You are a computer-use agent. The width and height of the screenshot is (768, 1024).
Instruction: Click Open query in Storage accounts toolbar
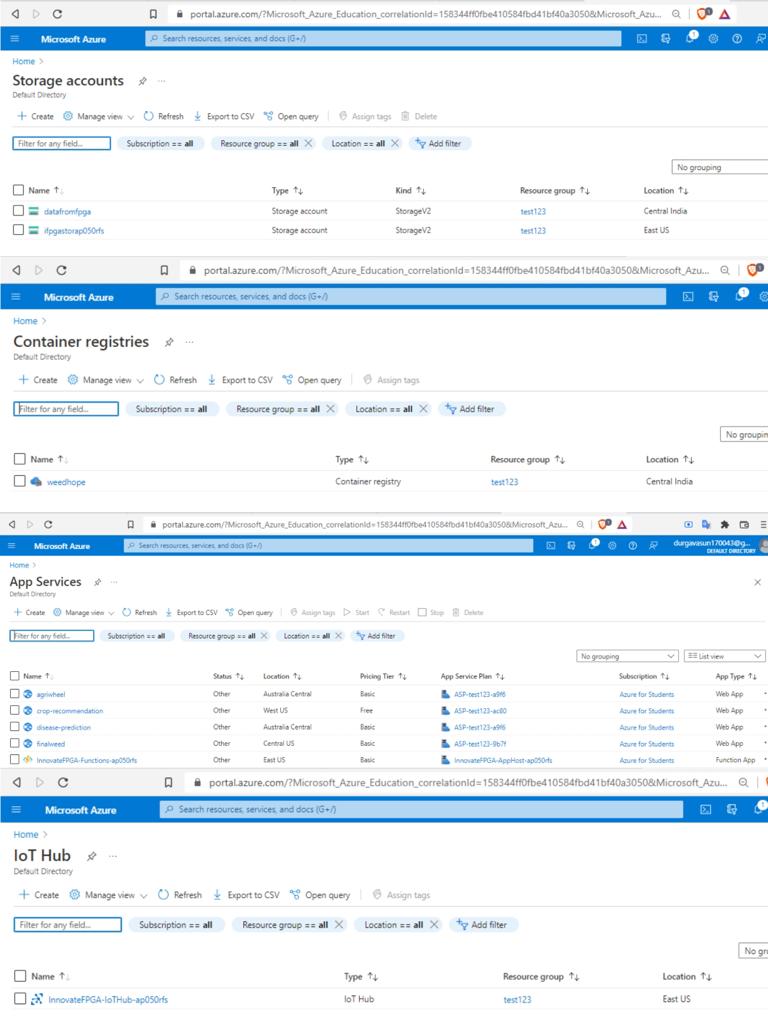[x=291, y=116]
